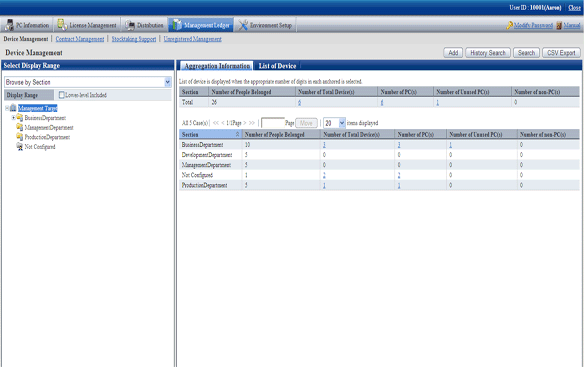Click the Move page button
The image size is (584, 367).
[306, 123]
